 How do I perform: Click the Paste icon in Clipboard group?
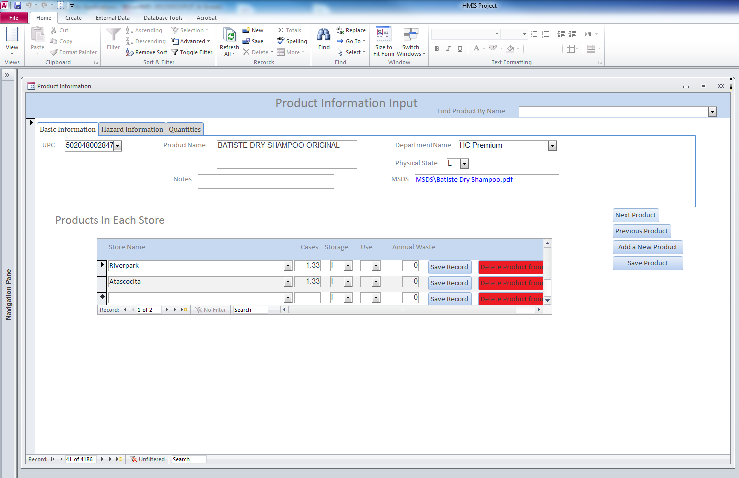38,37
